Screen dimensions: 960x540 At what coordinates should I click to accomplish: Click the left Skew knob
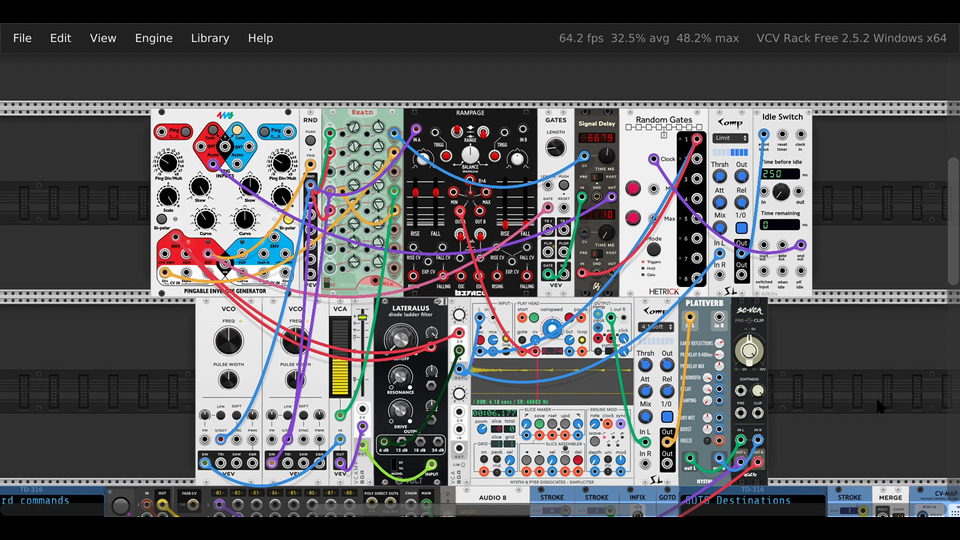point(200,186)
